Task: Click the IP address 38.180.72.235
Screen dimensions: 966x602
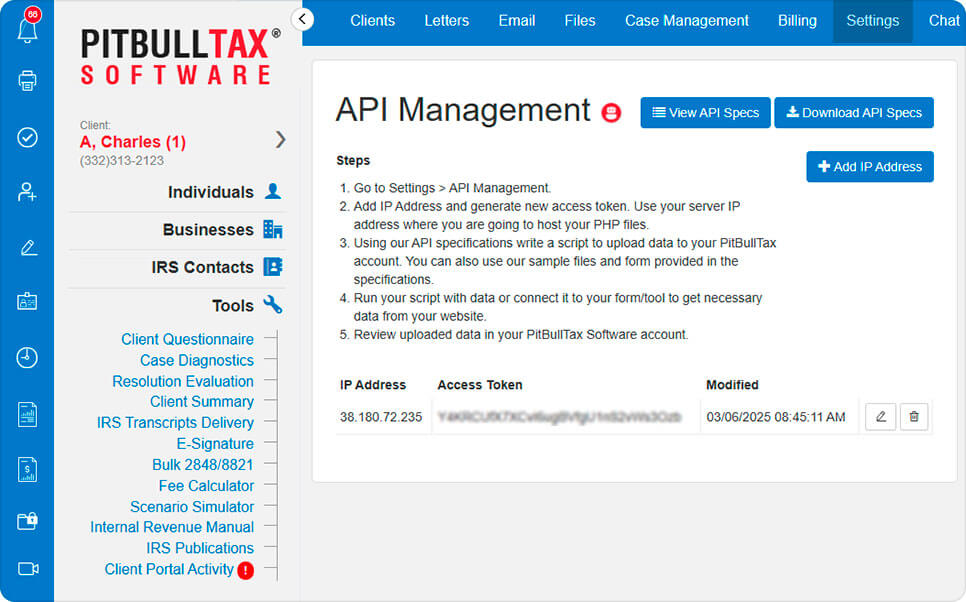Action: pos(381,417)
